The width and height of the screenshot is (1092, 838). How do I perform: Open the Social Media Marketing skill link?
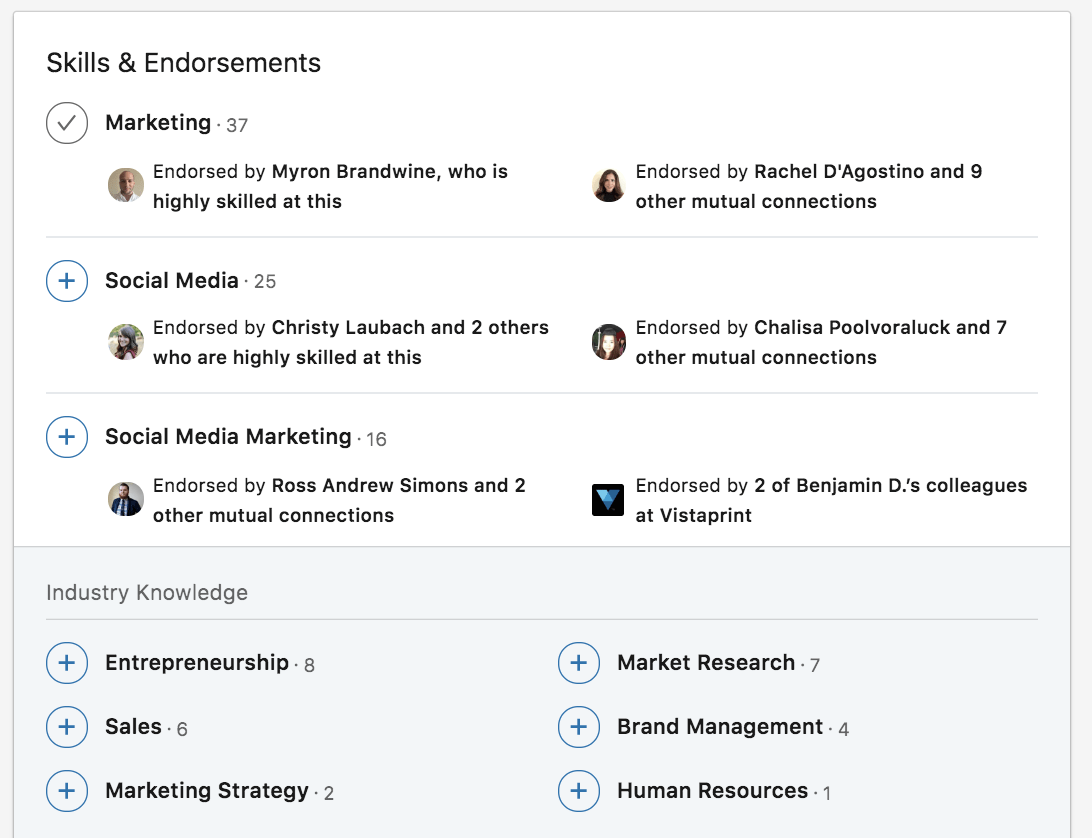[228, 437]
